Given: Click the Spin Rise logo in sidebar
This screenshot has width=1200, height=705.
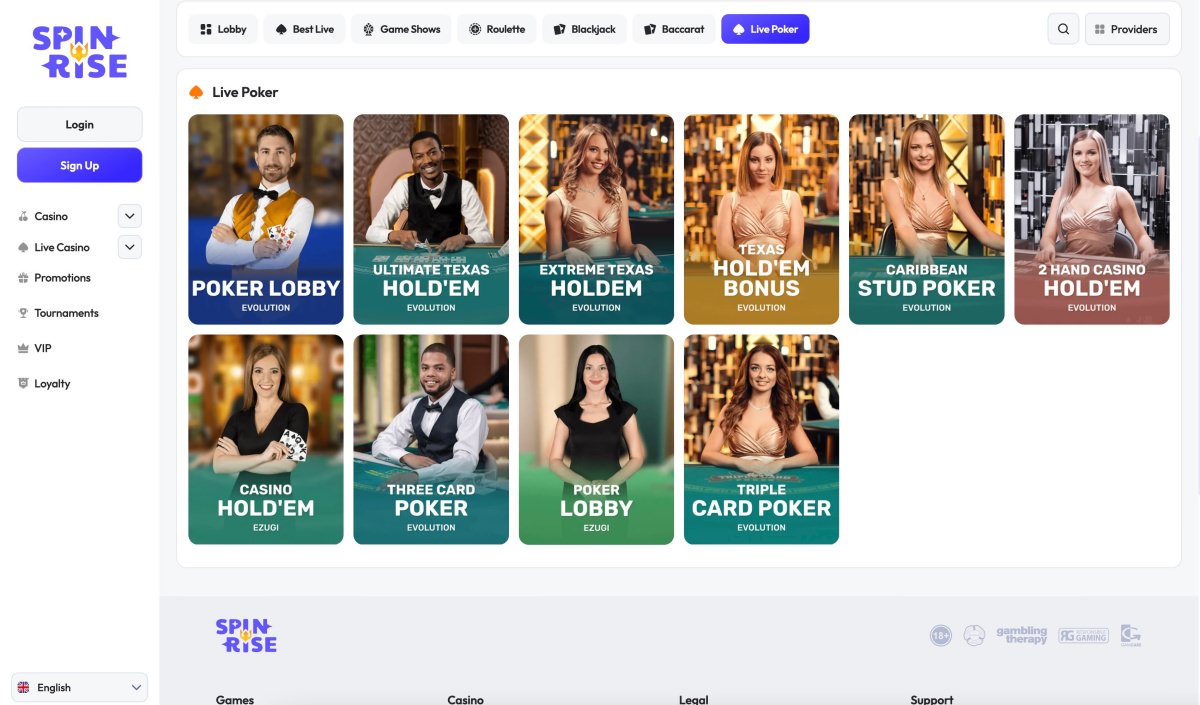Looking at the screenshot, I should (80, 52).
